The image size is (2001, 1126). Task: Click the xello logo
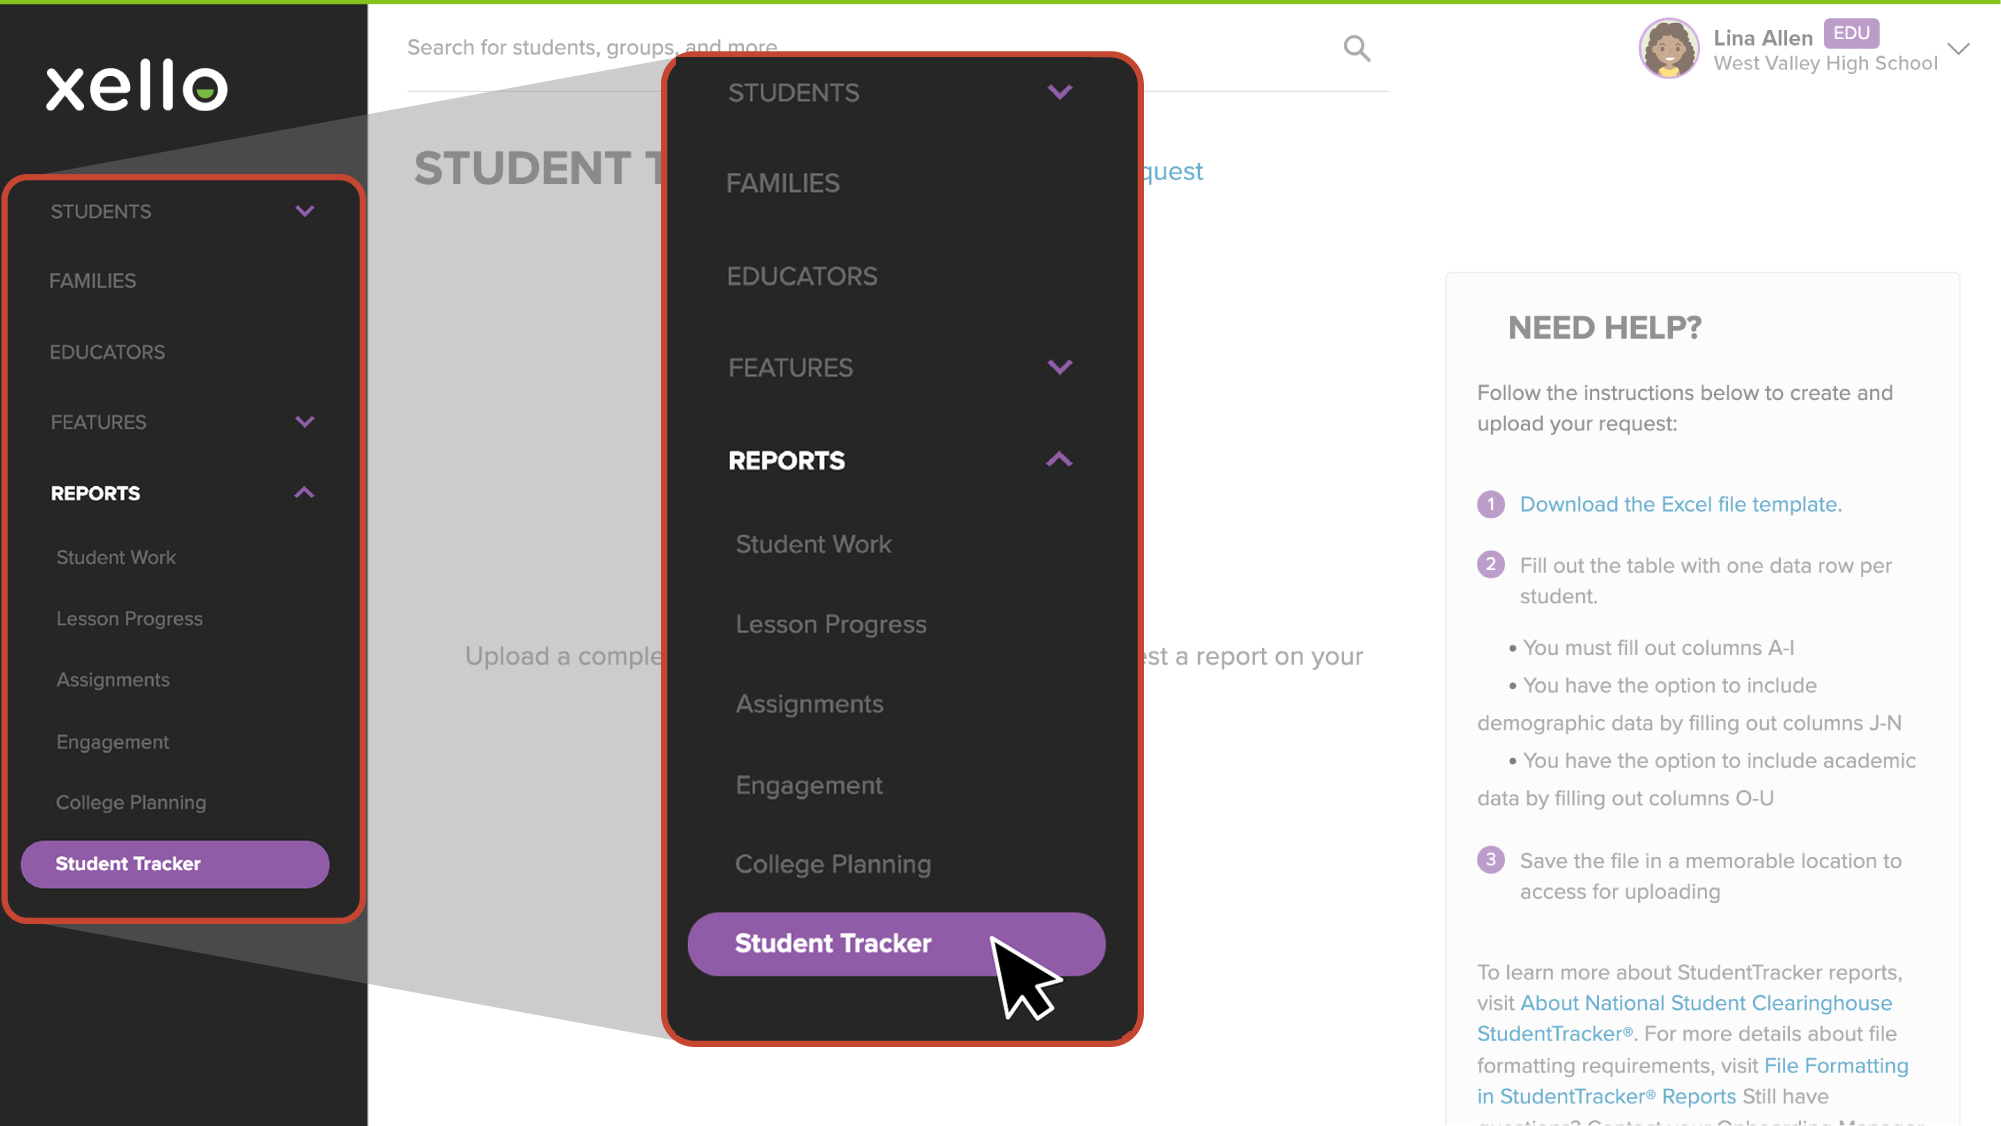[135, 86]
